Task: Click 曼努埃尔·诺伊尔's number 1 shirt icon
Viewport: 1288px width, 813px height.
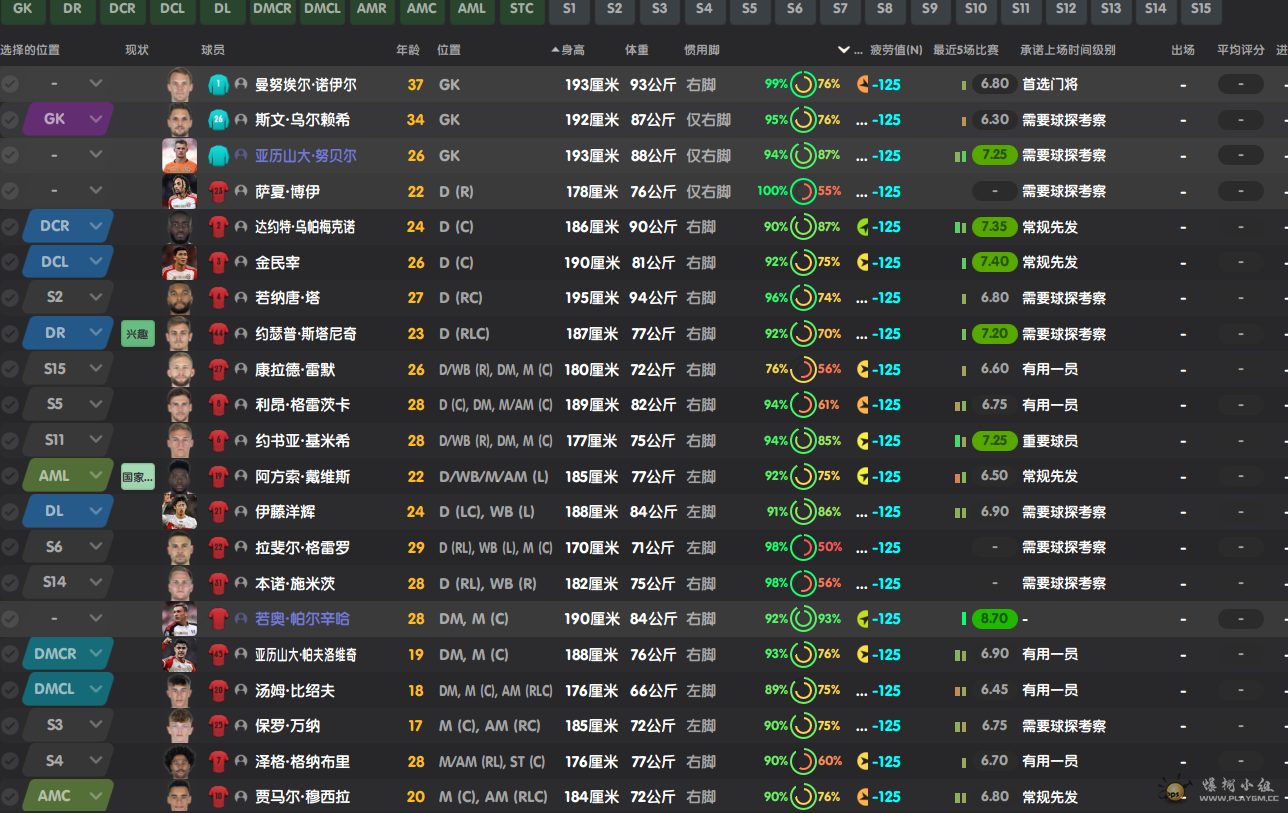Action: (x=218, y=85)
